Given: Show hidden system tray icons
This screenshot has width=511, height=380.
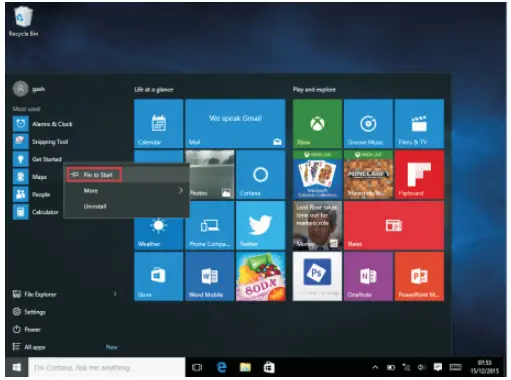Looking at the screenshot, I should click(x=375, y=367).
